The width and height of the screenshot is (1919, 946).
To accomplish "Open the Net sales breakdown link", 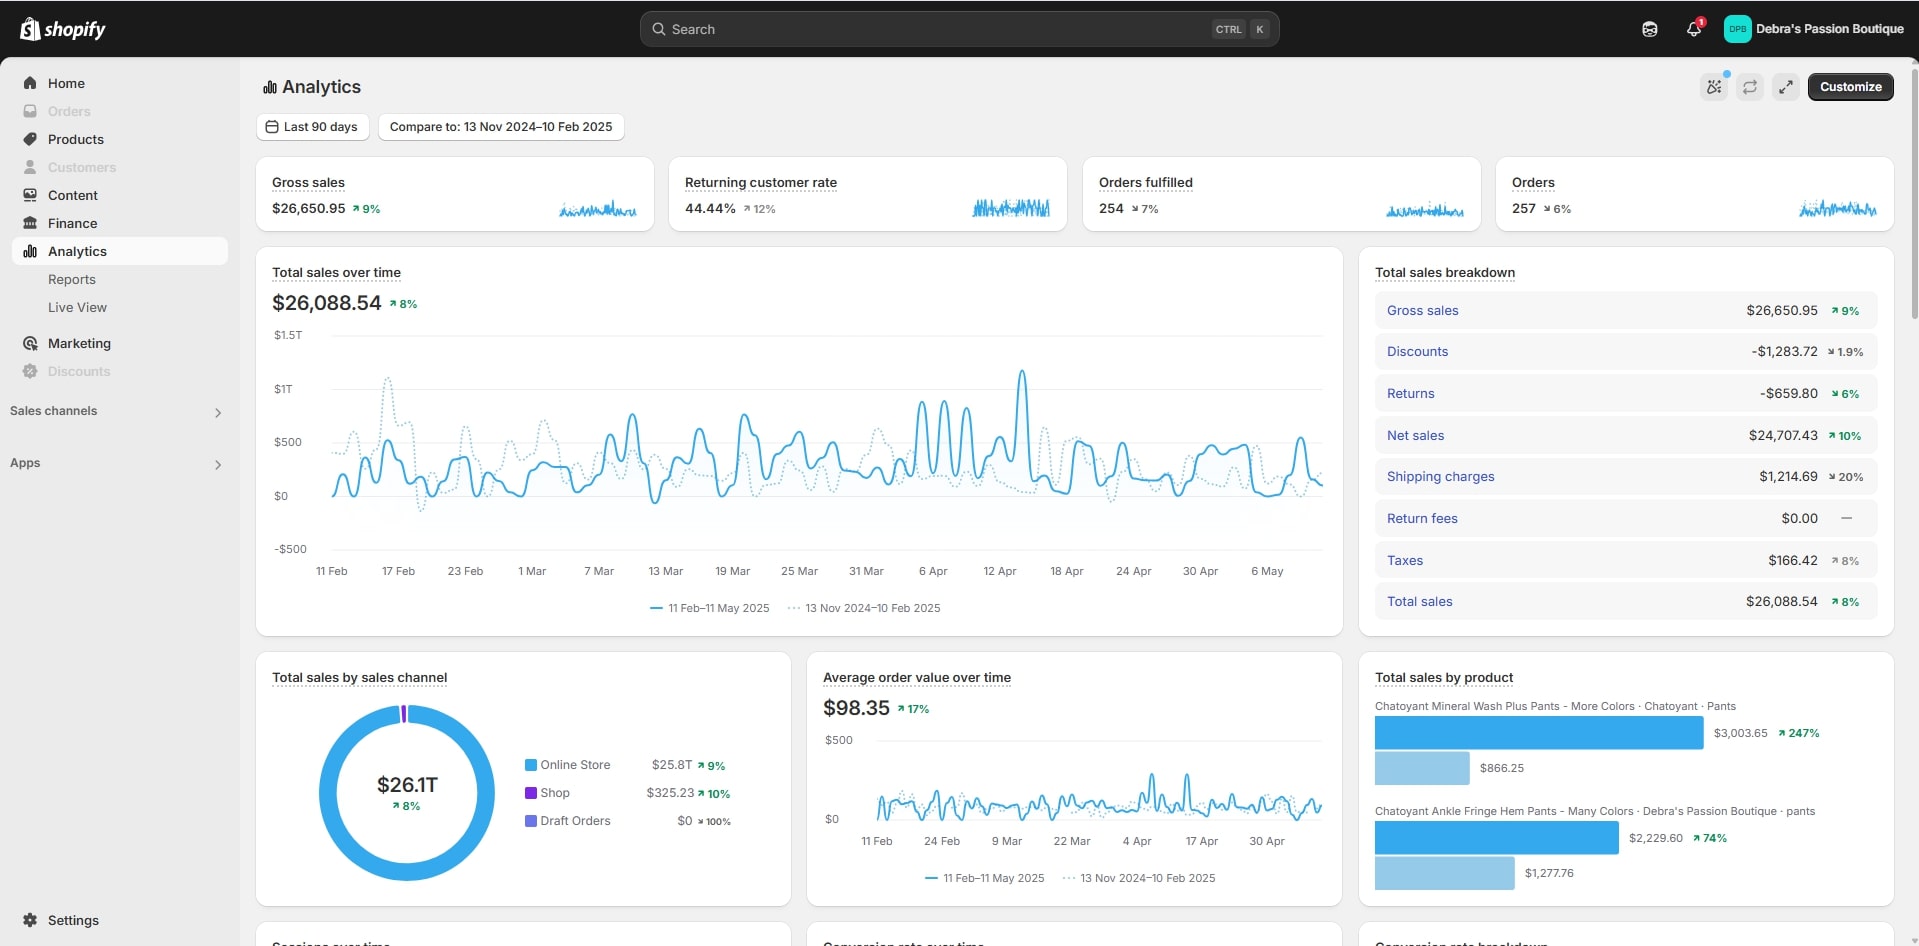I will (x=1415, y=436).
